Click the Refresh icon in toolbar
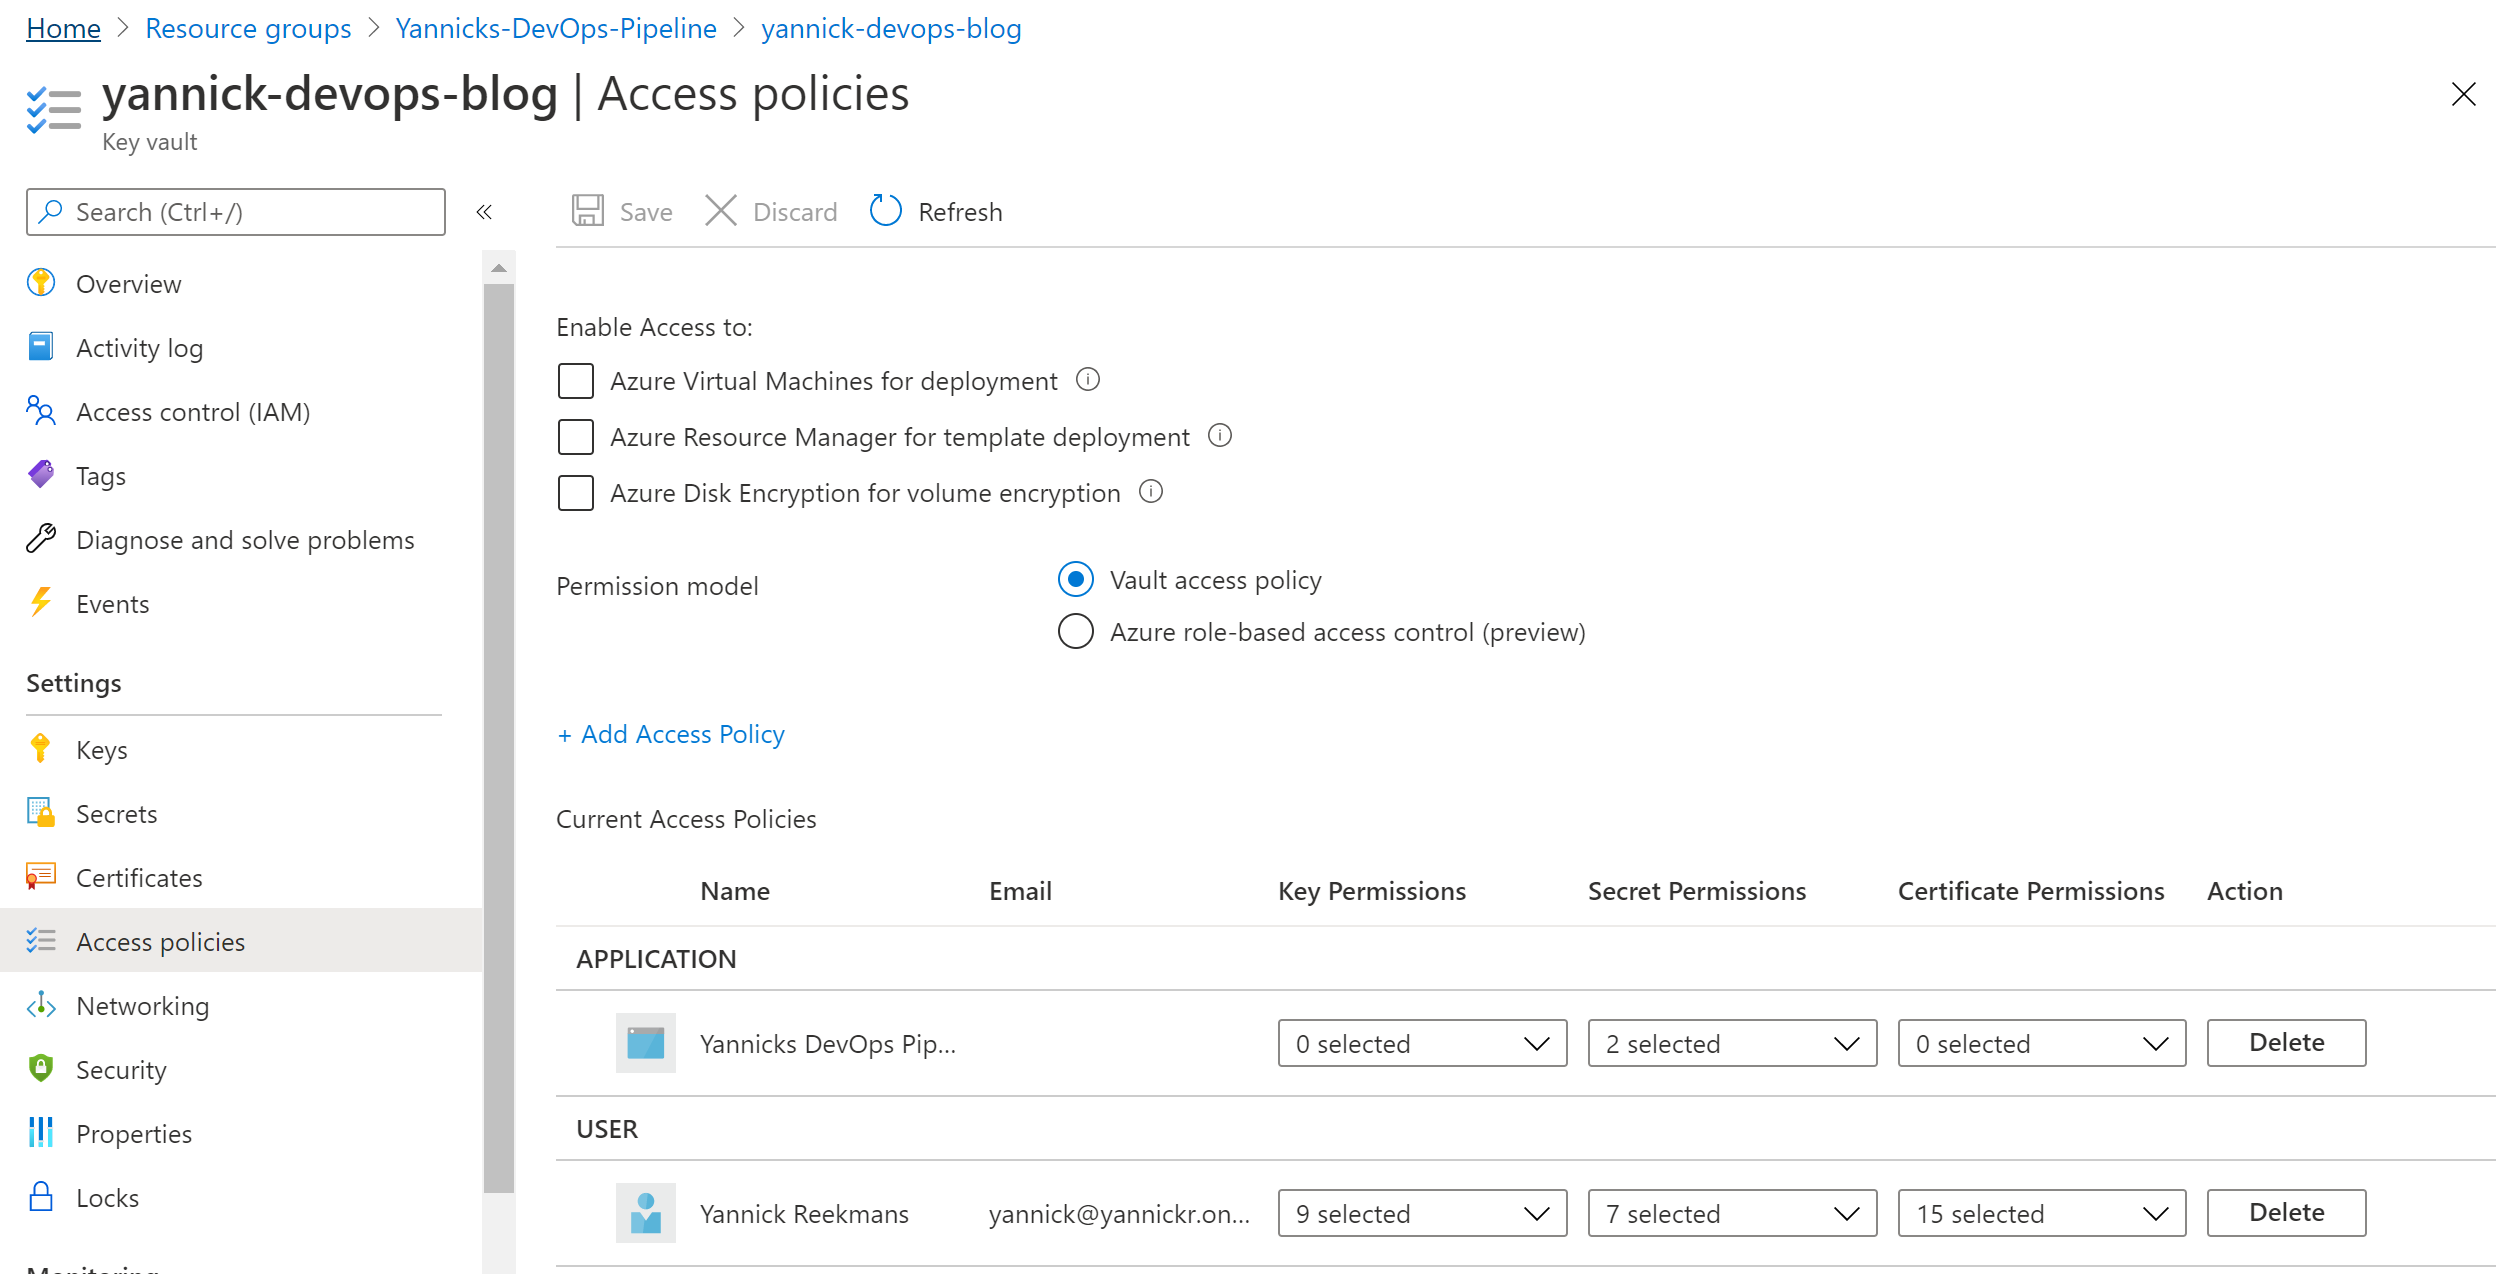This screenshot has width=2508, height=1274. tap(885, 211)
